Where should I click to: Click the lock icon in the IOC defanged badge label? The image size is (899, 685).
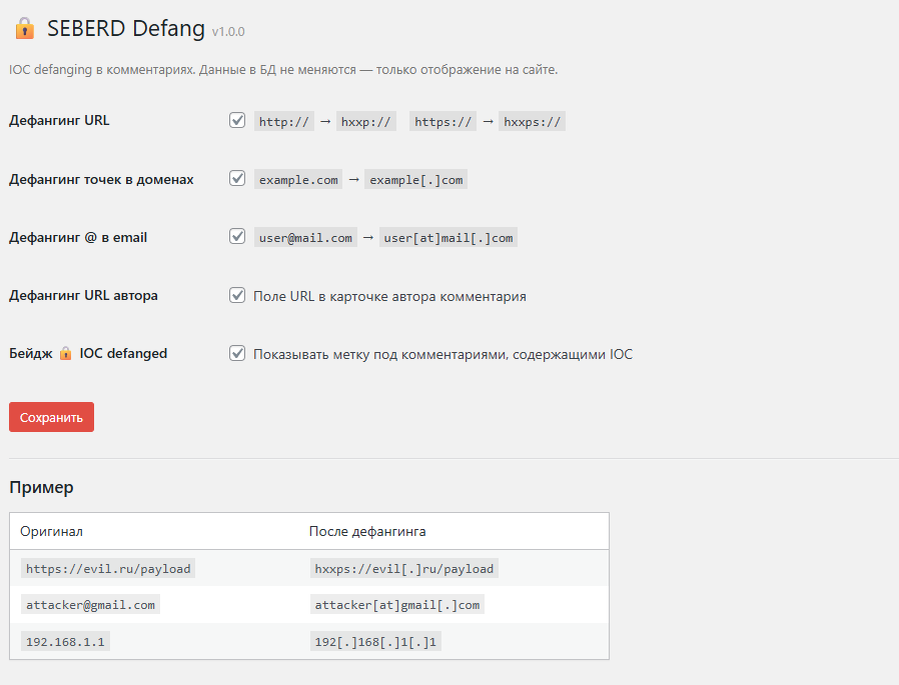65,354
